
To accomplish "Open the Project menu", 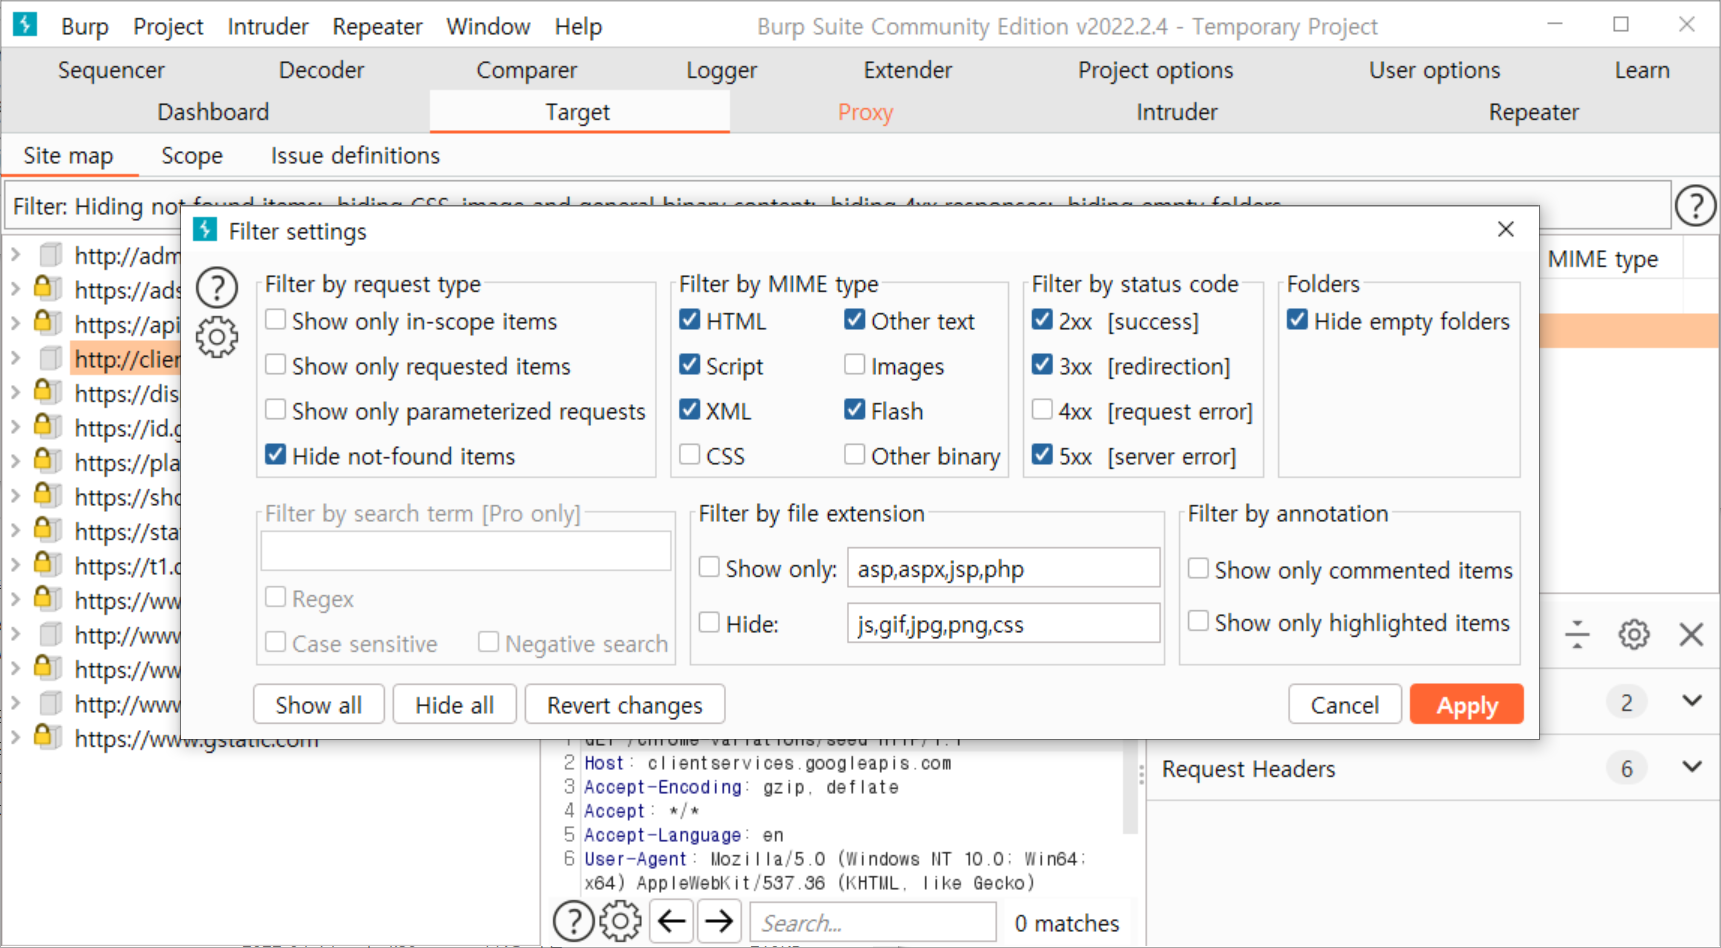I will tap(168, 26).
